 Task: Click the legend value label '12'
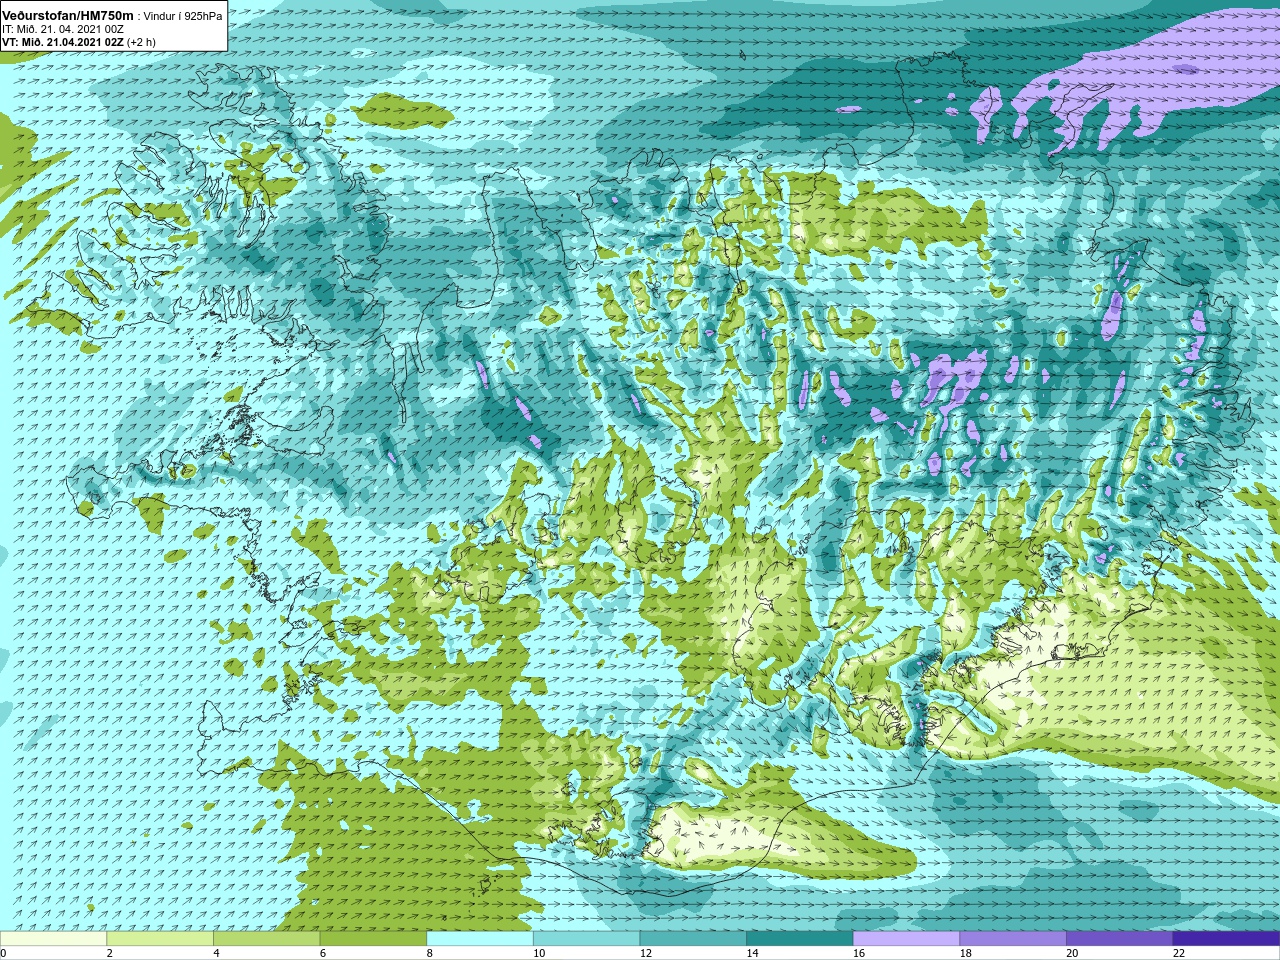(646, 953)
